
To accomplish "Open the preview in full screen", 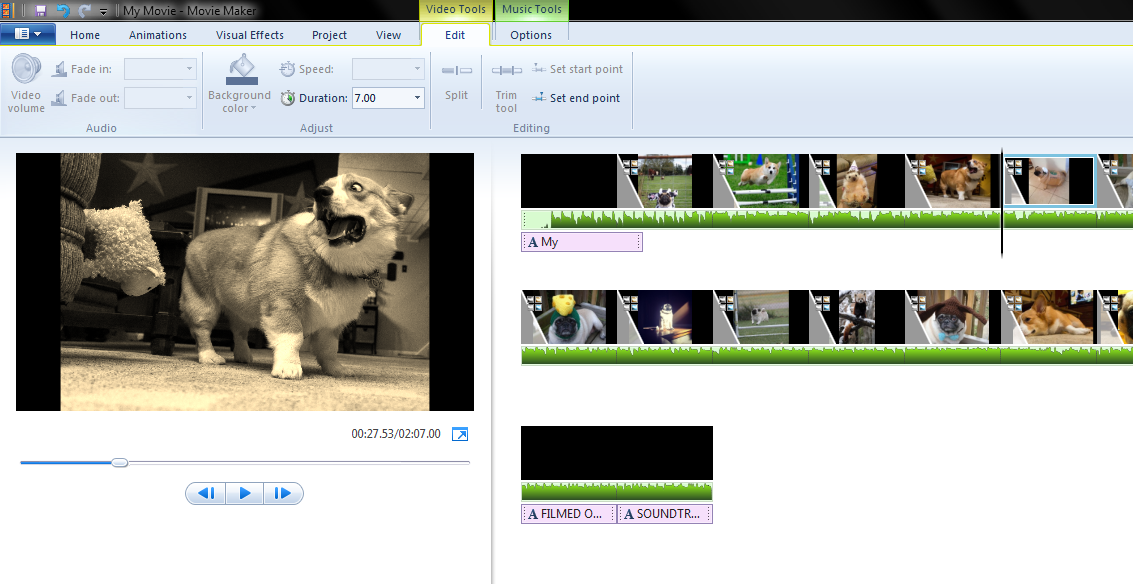I will tap(460, 434).
